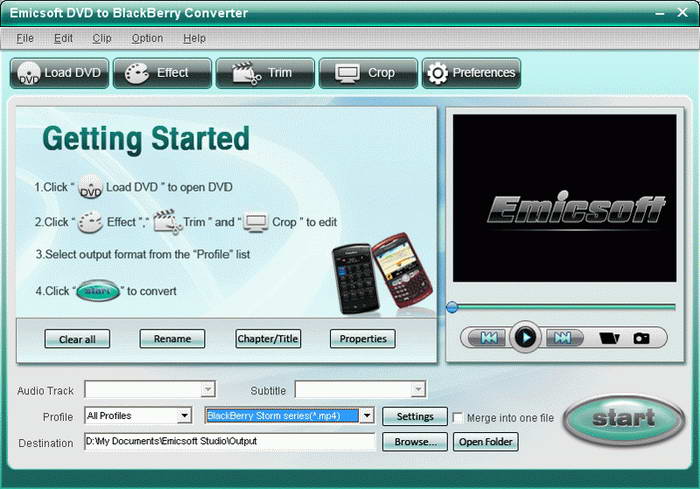Click the DVD disc icon in step 1
700x489 pixels.
91,187
